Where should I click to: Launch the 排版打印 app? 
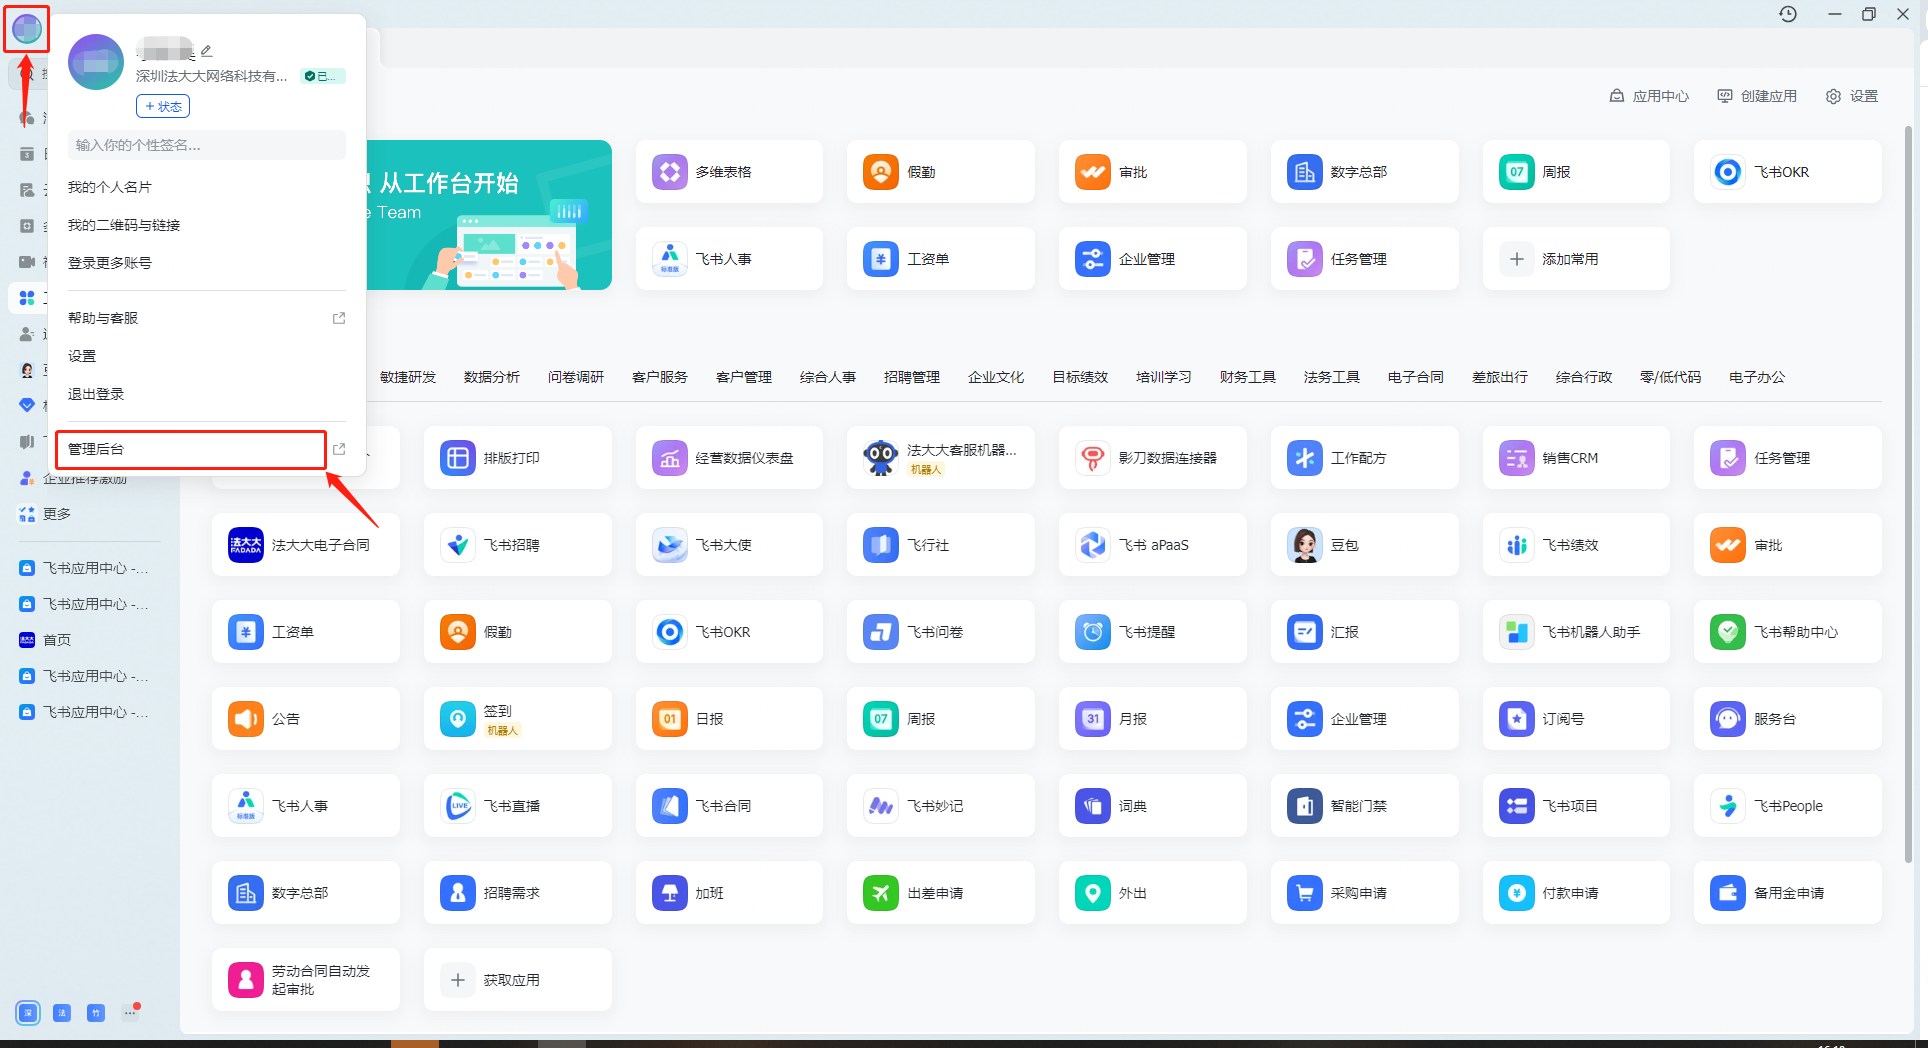click(517, 458)
